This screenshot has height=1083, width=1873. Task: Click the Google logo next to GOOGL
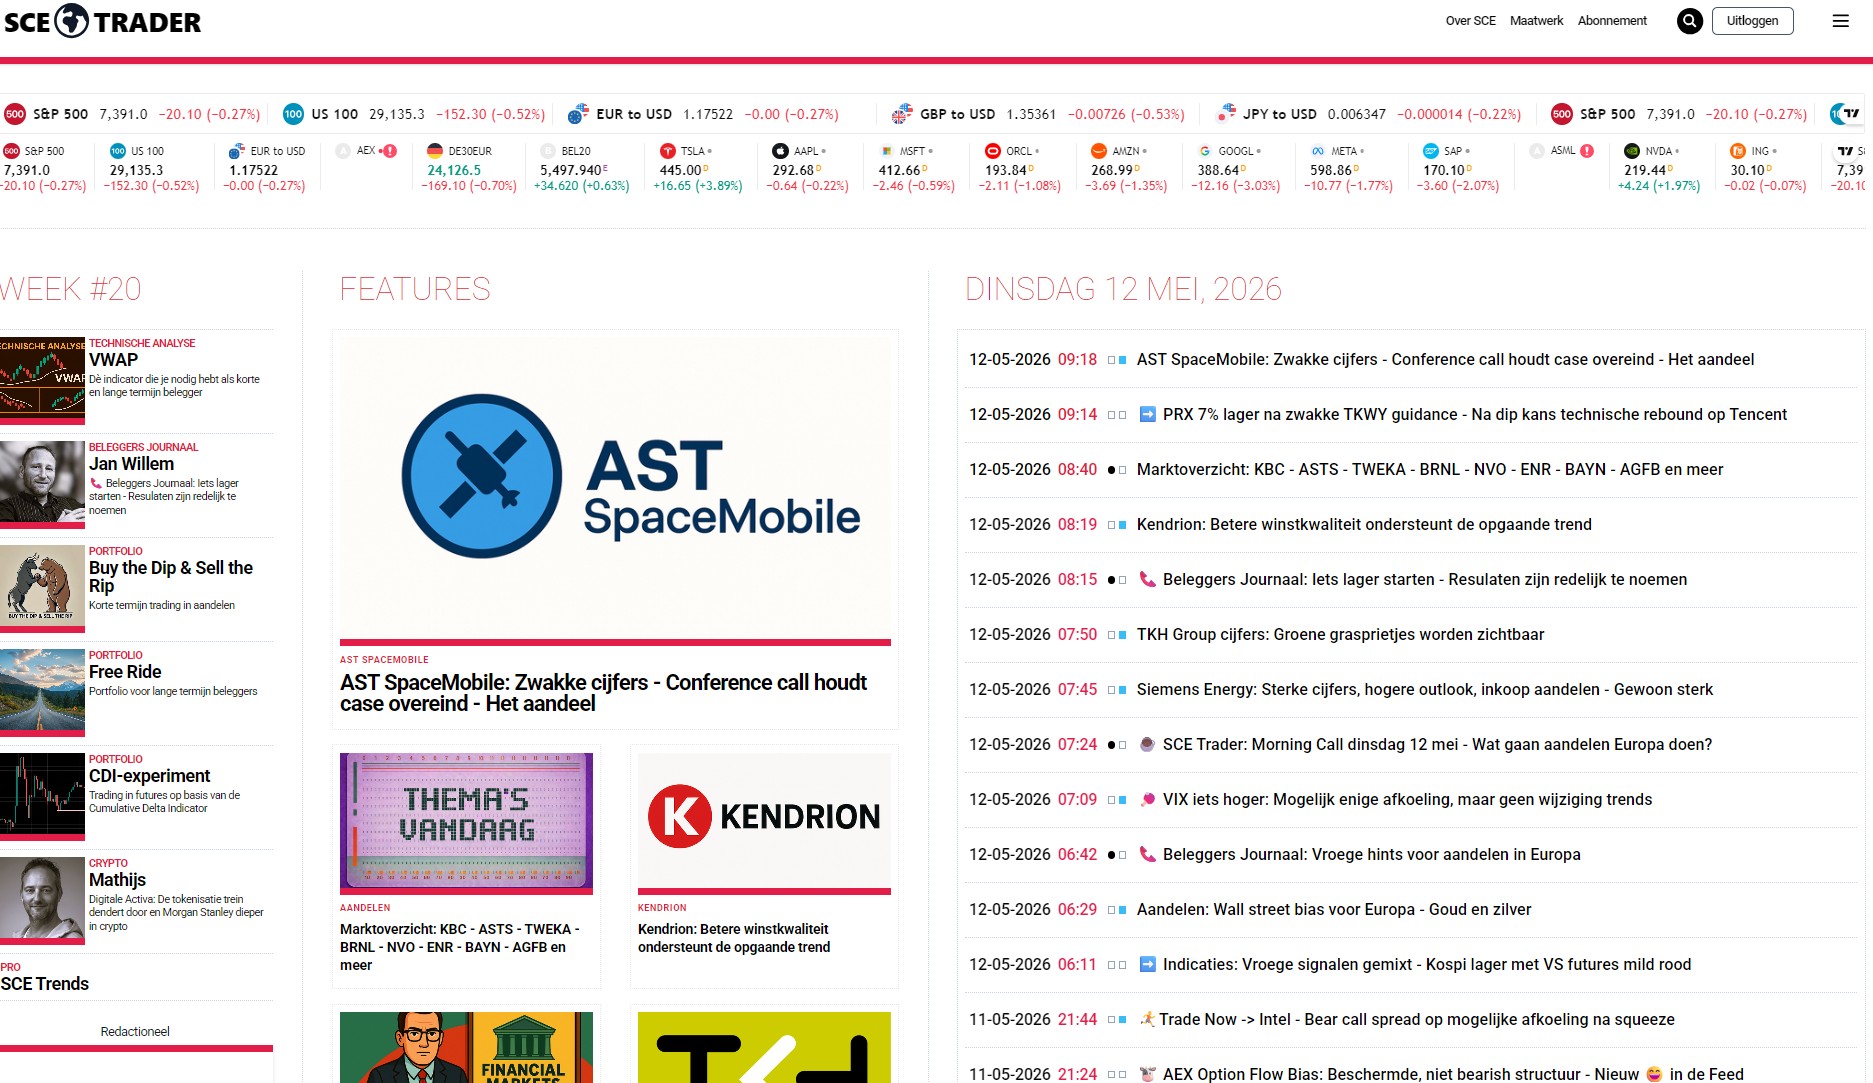[x=1205, y=151]
